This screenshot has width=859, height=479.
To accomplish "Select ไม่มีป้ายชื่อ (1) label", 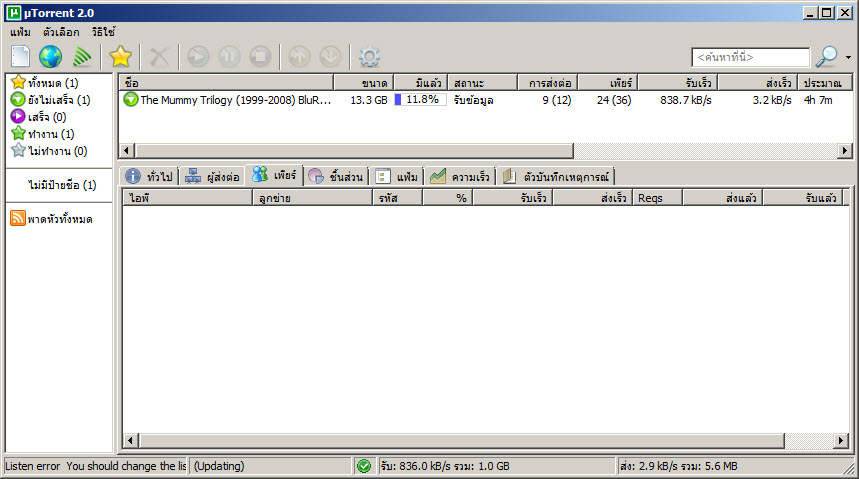I will pyautogui.click(x=62, y=185).
